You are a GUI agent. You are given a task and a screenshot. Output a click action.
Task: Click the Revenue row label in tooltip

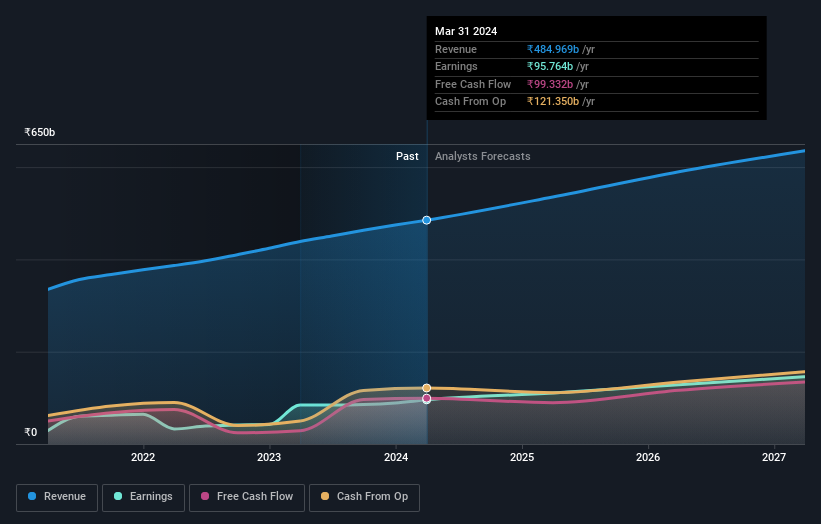[456, 49]
